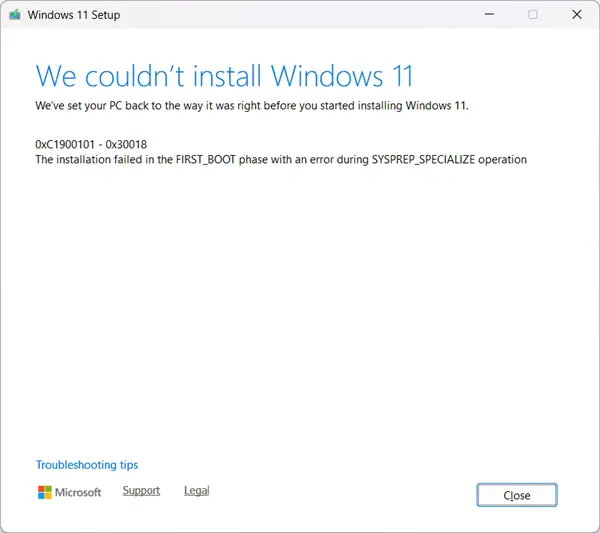Click "installing Windows 11." at end of subtitle
Viewport: 600px width, 533px height.
click(413, 106)
